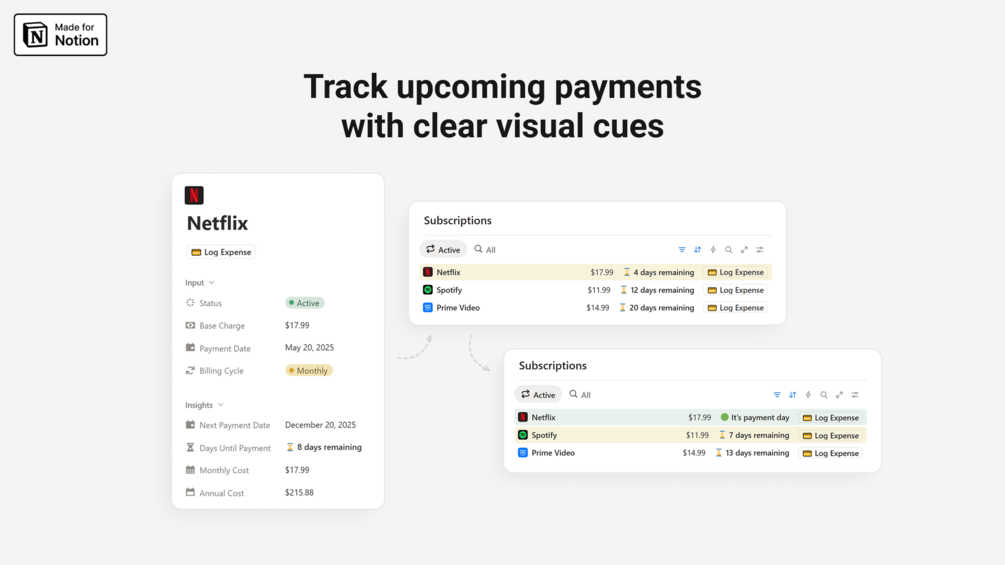Open the Monthly billing cycle dropdown
Screen dimensions: 1005x565
pos(309,370)
